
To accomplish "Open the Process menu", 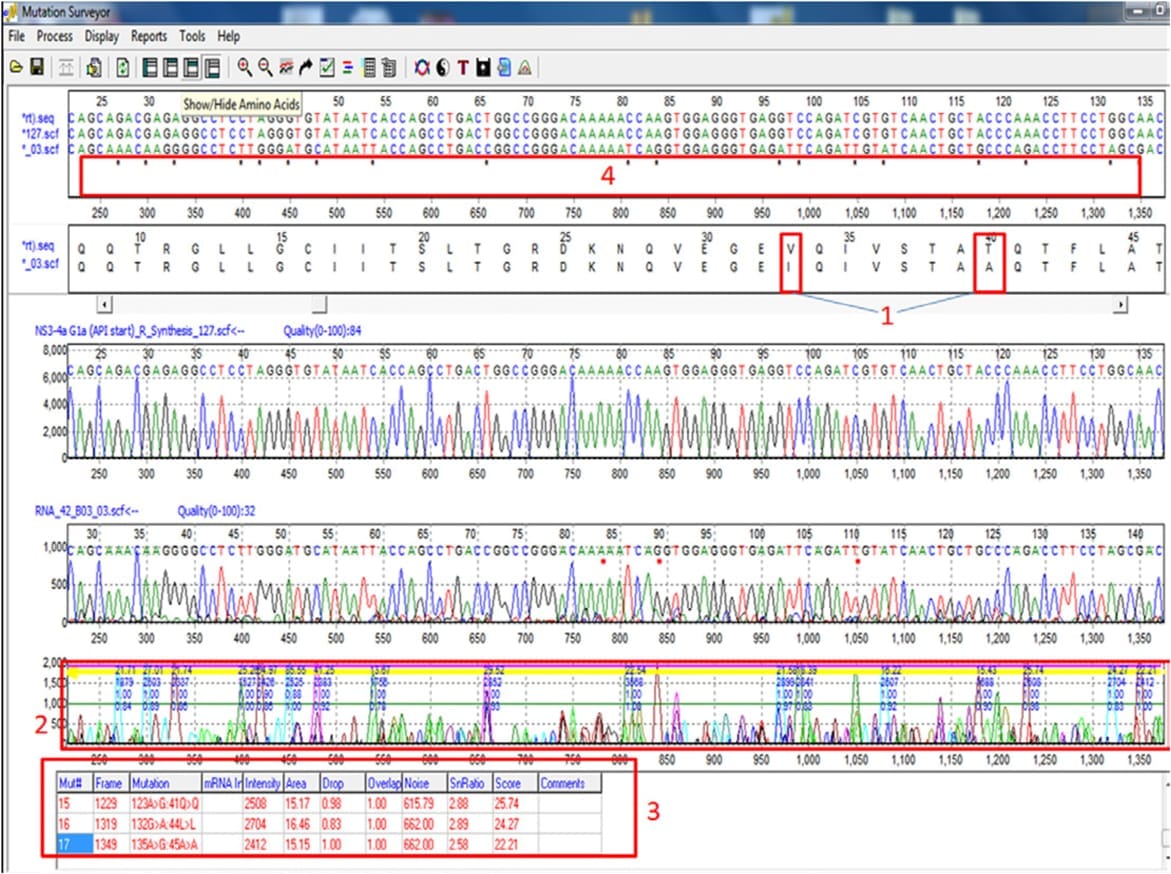I will click(x=54, y=36).
